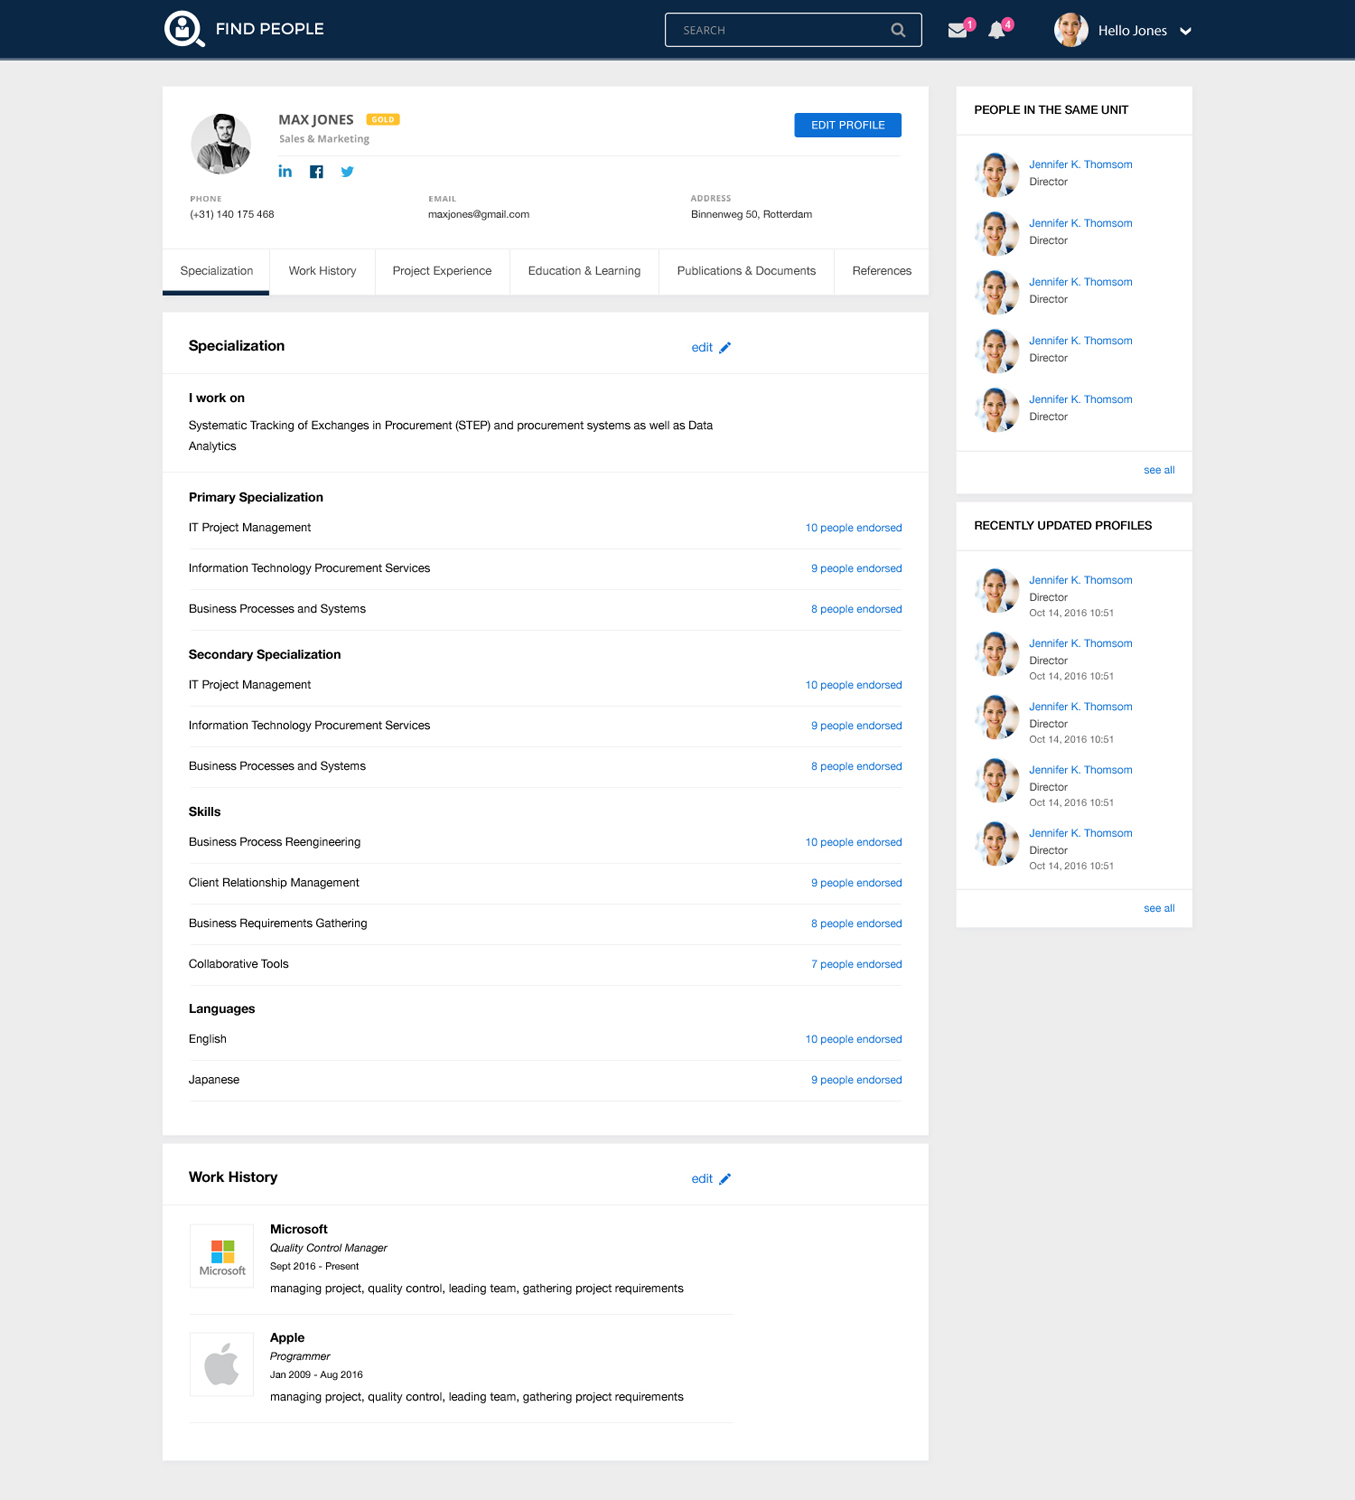1355x1500 pixels.
Task: Select the Publications & Documents tab
Action: (x=746, y=271)
